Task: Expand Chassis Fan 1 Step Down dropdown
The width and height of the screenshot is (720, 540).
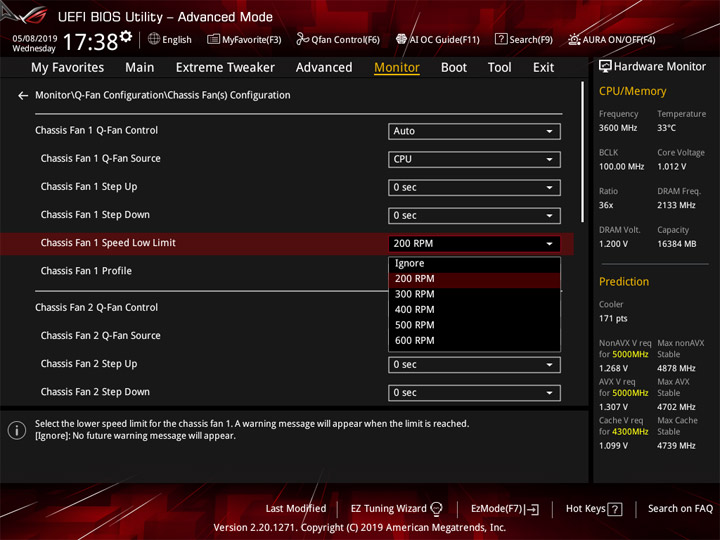Action: pyautogui.click(x=474, y=215)
